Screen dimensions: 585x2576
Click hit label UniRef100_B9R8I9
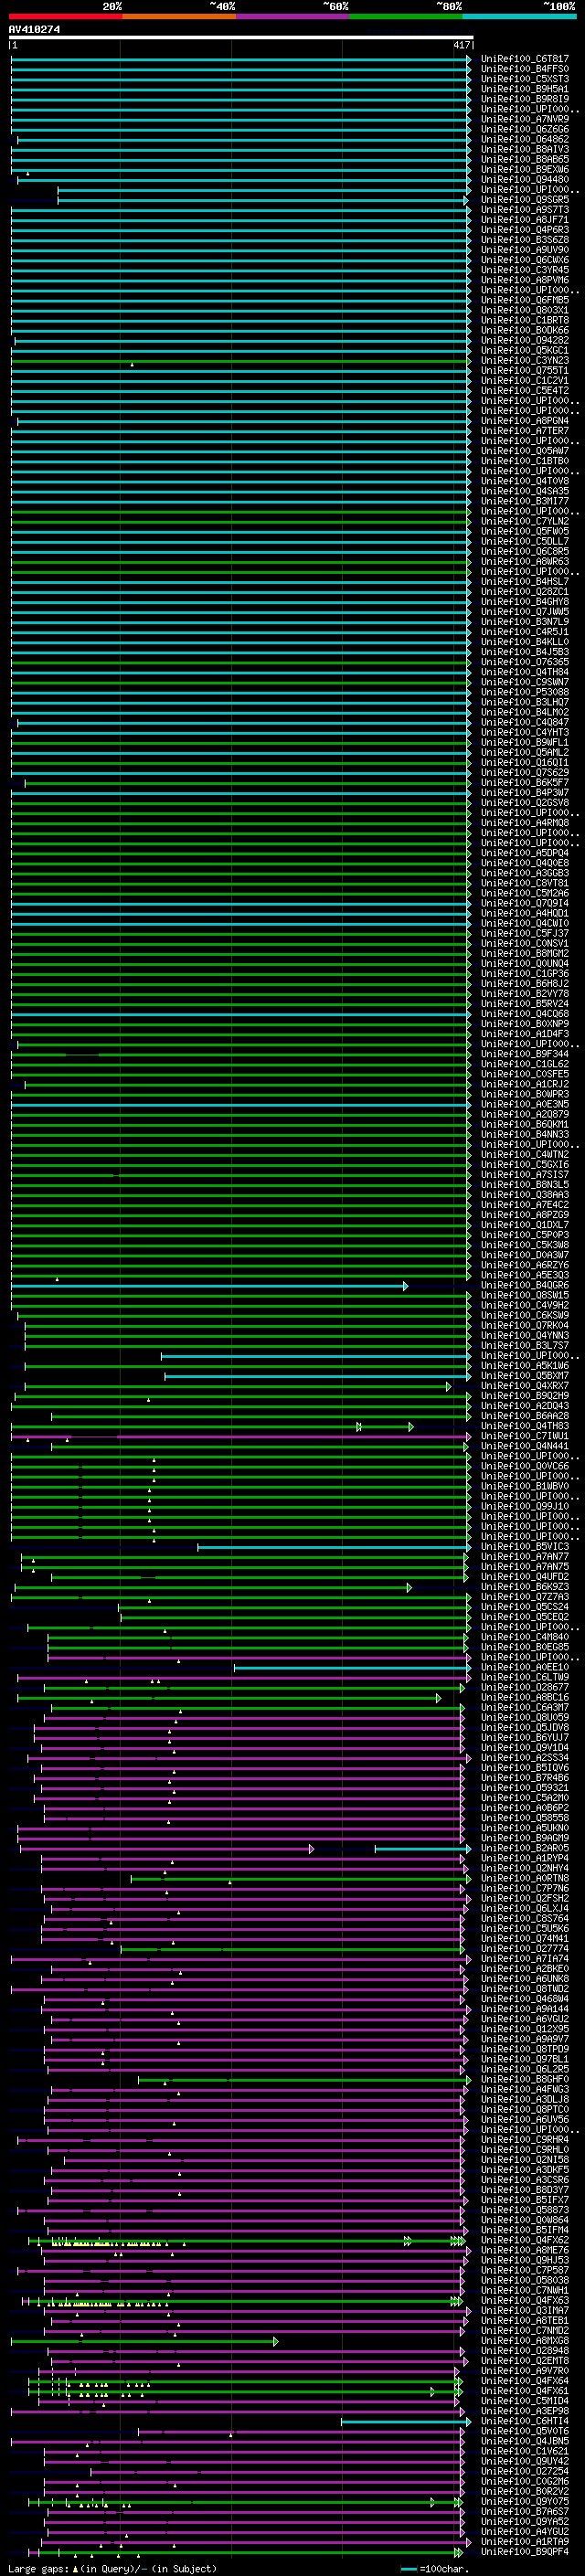pyautogui.click(x=524, y=99)
